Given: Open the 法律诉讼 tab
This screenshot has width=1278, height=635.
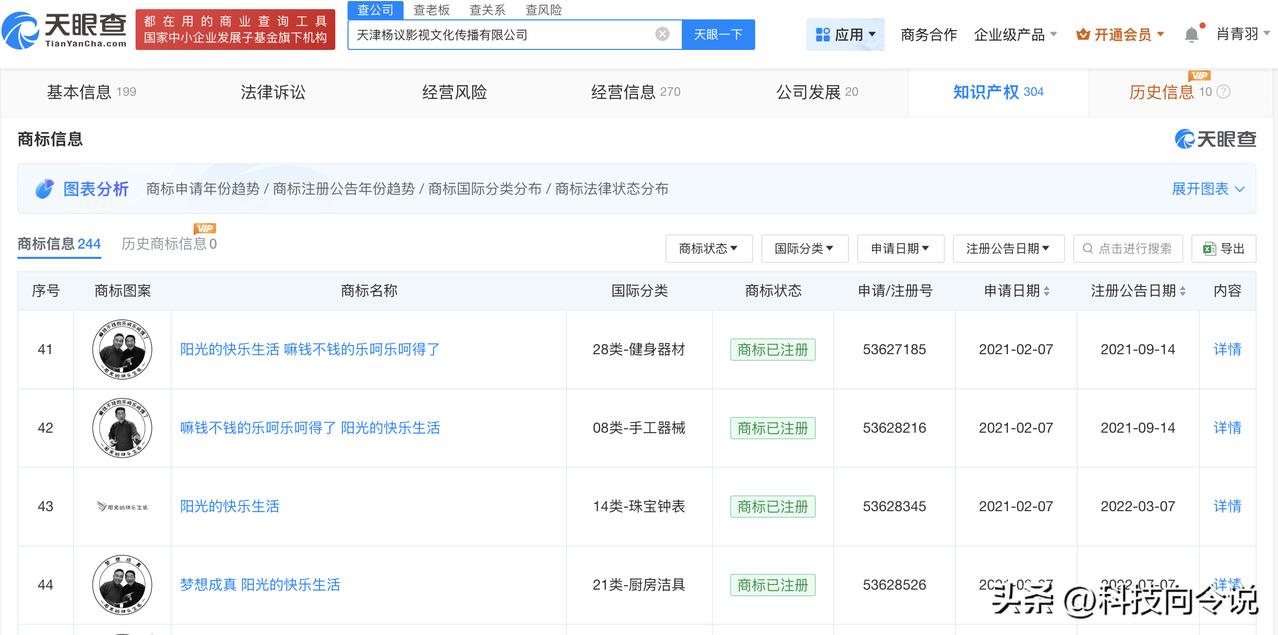Looking at the screenshot, I should click(273, 92).
